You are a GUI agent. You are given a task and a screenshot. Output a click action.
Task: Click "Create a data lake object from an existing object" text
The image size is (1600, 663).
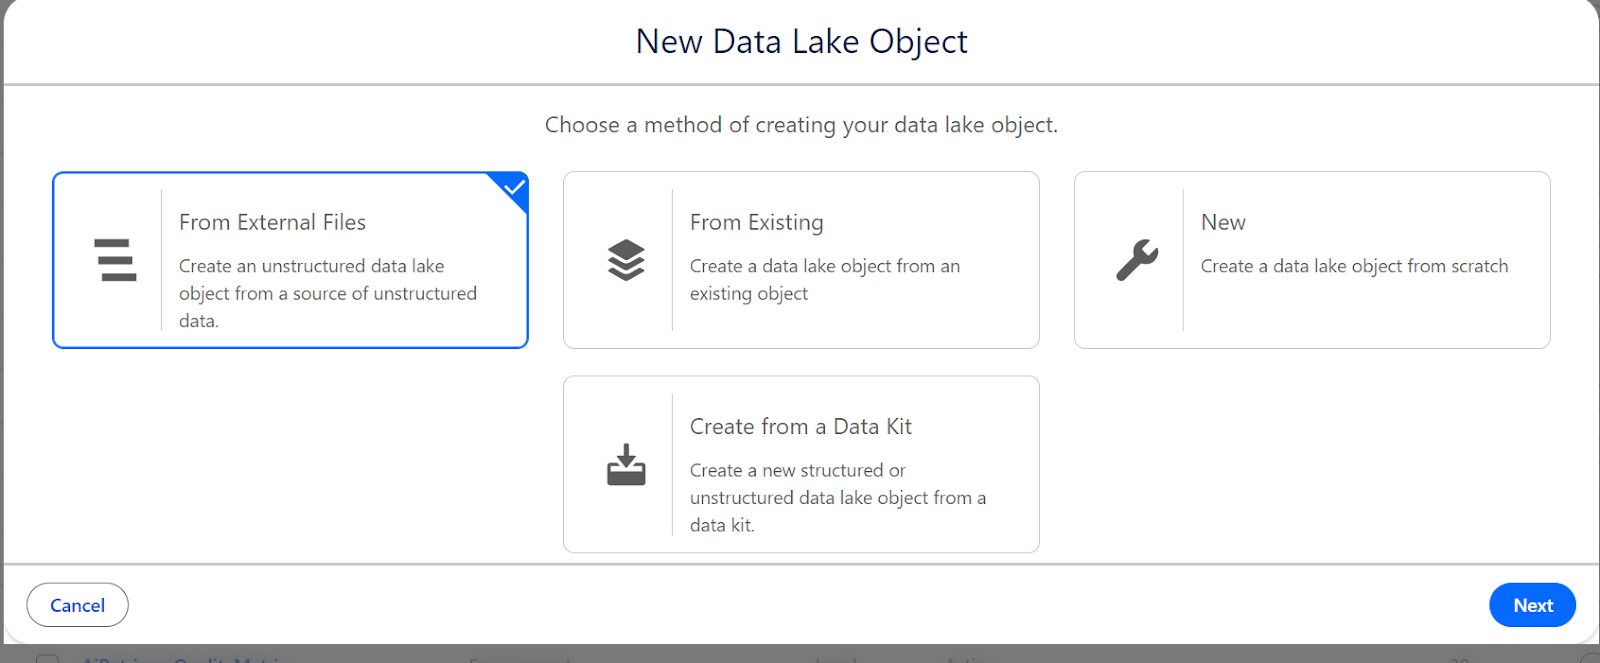tap(824, 279)
